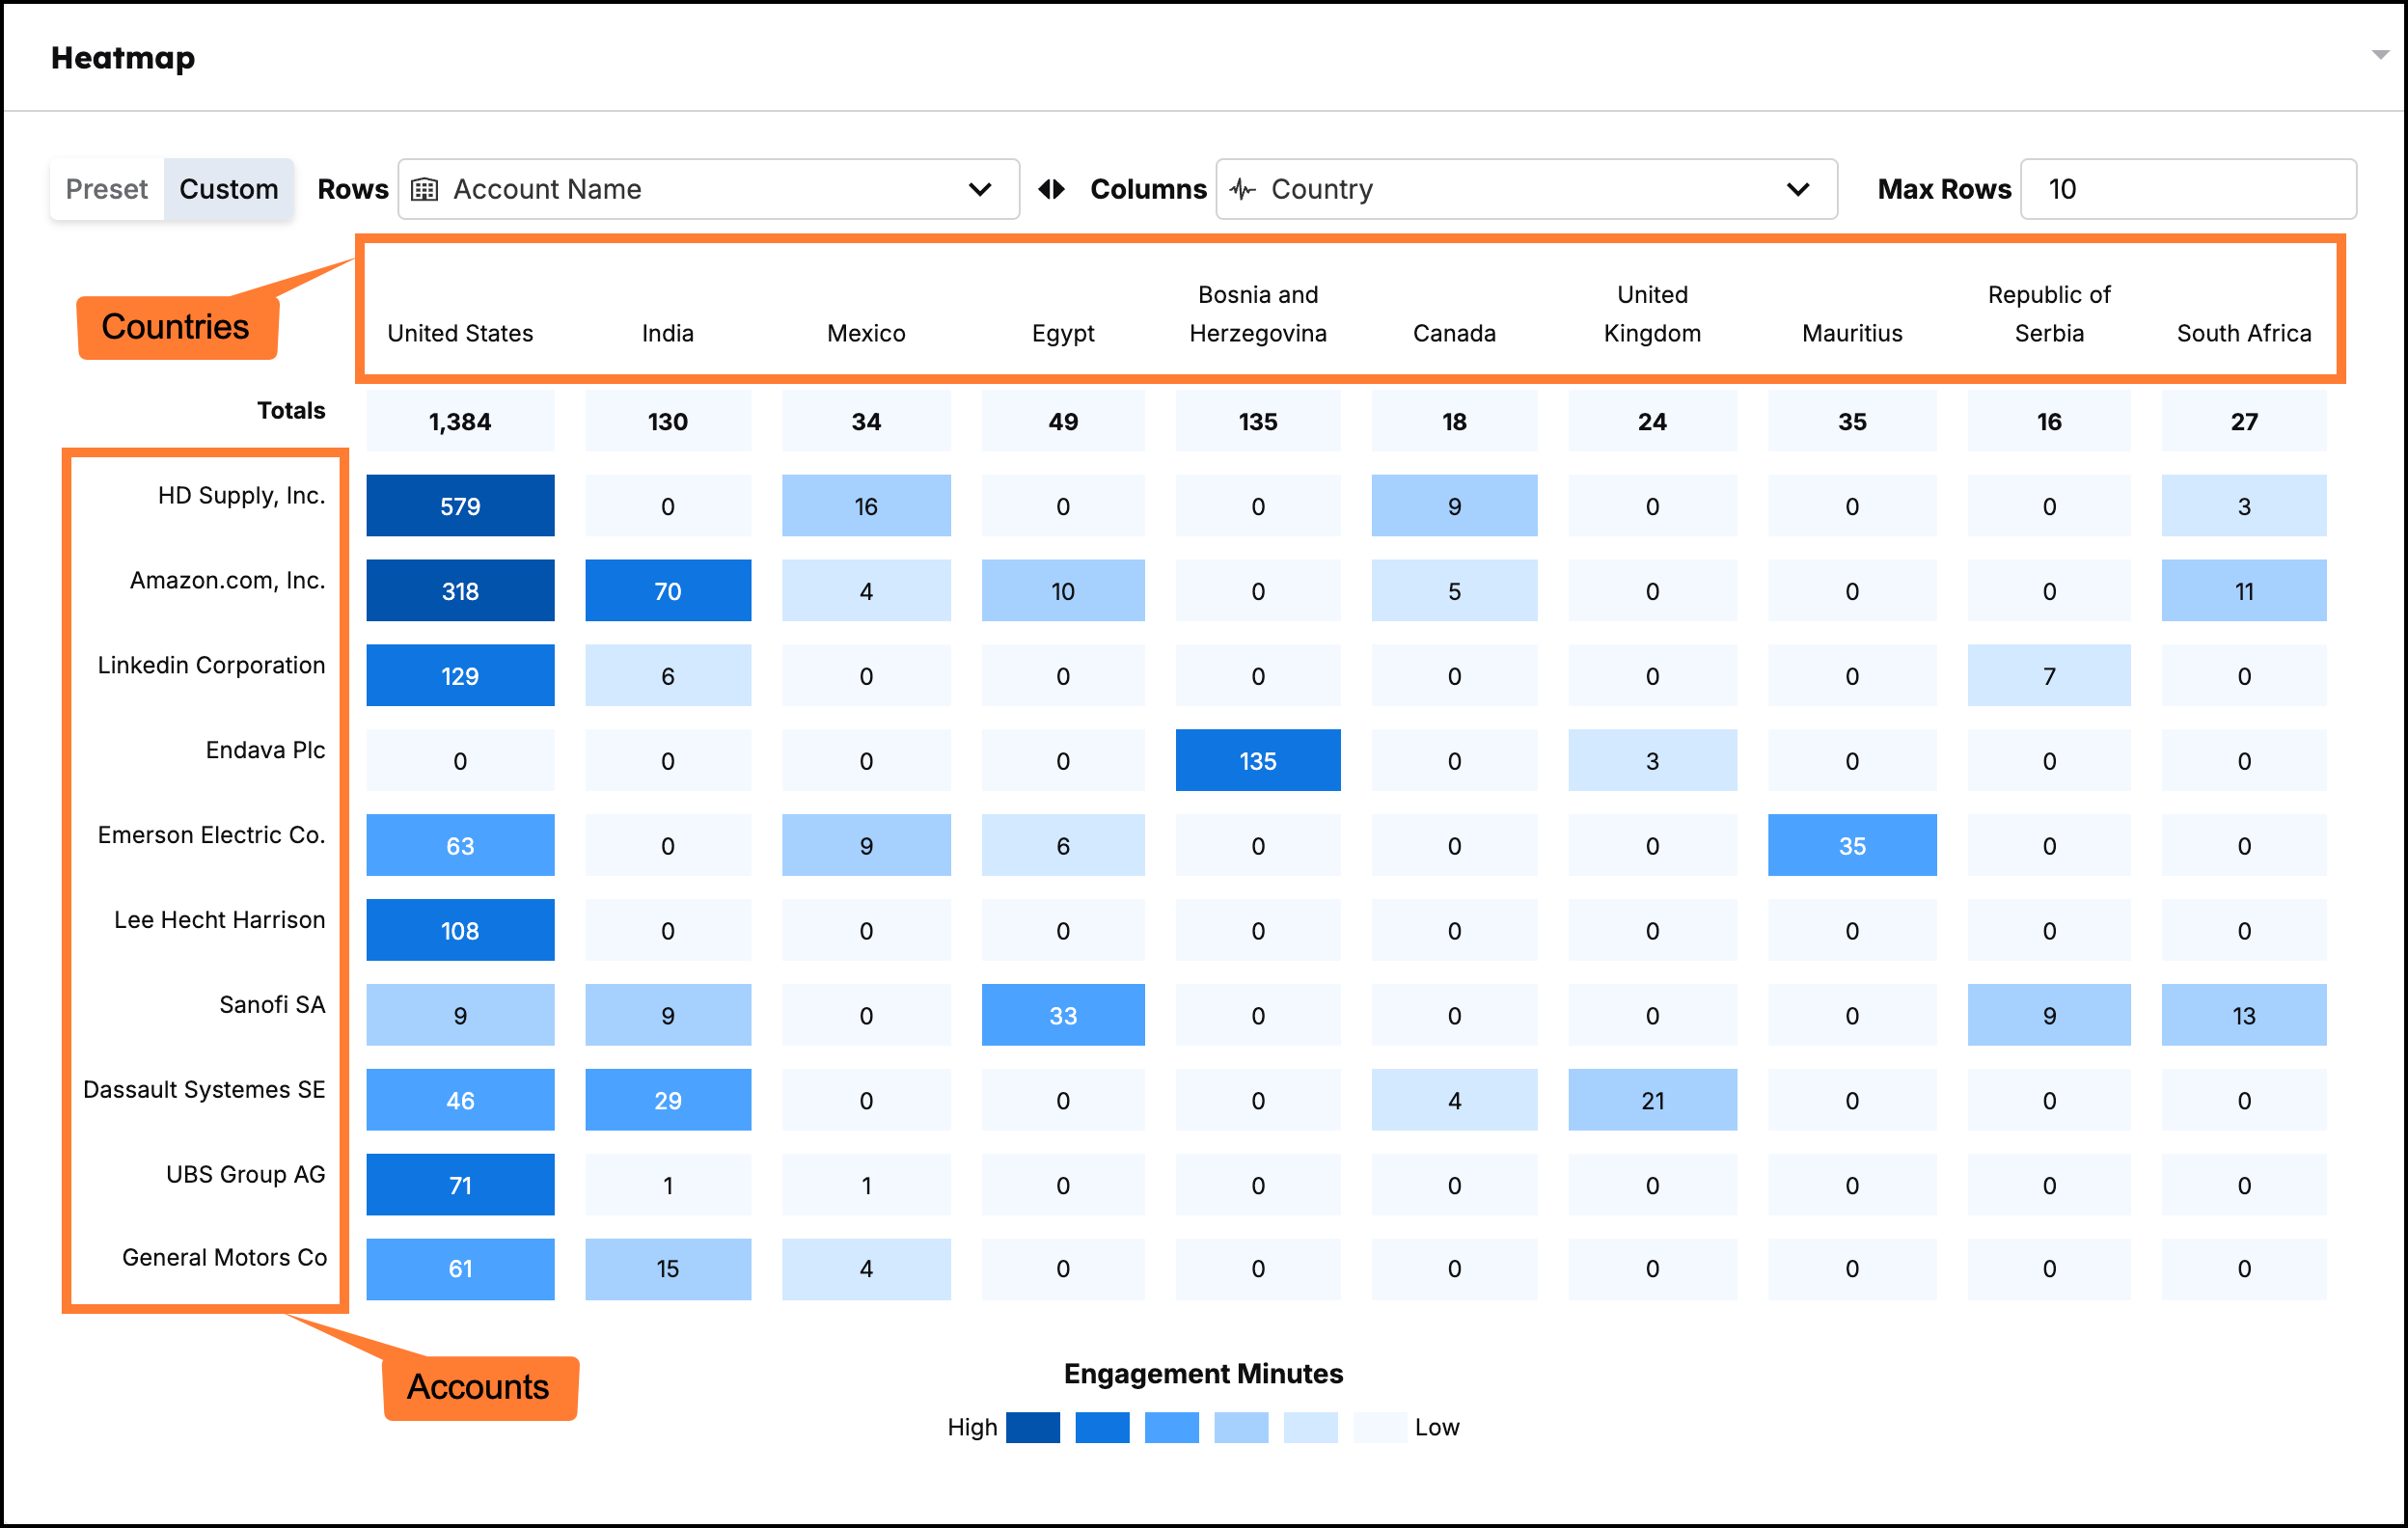This screenshot has height=1528, width=2408.
Task: Click the Lee Hecht Harrison row label
Action: [220, 920]
